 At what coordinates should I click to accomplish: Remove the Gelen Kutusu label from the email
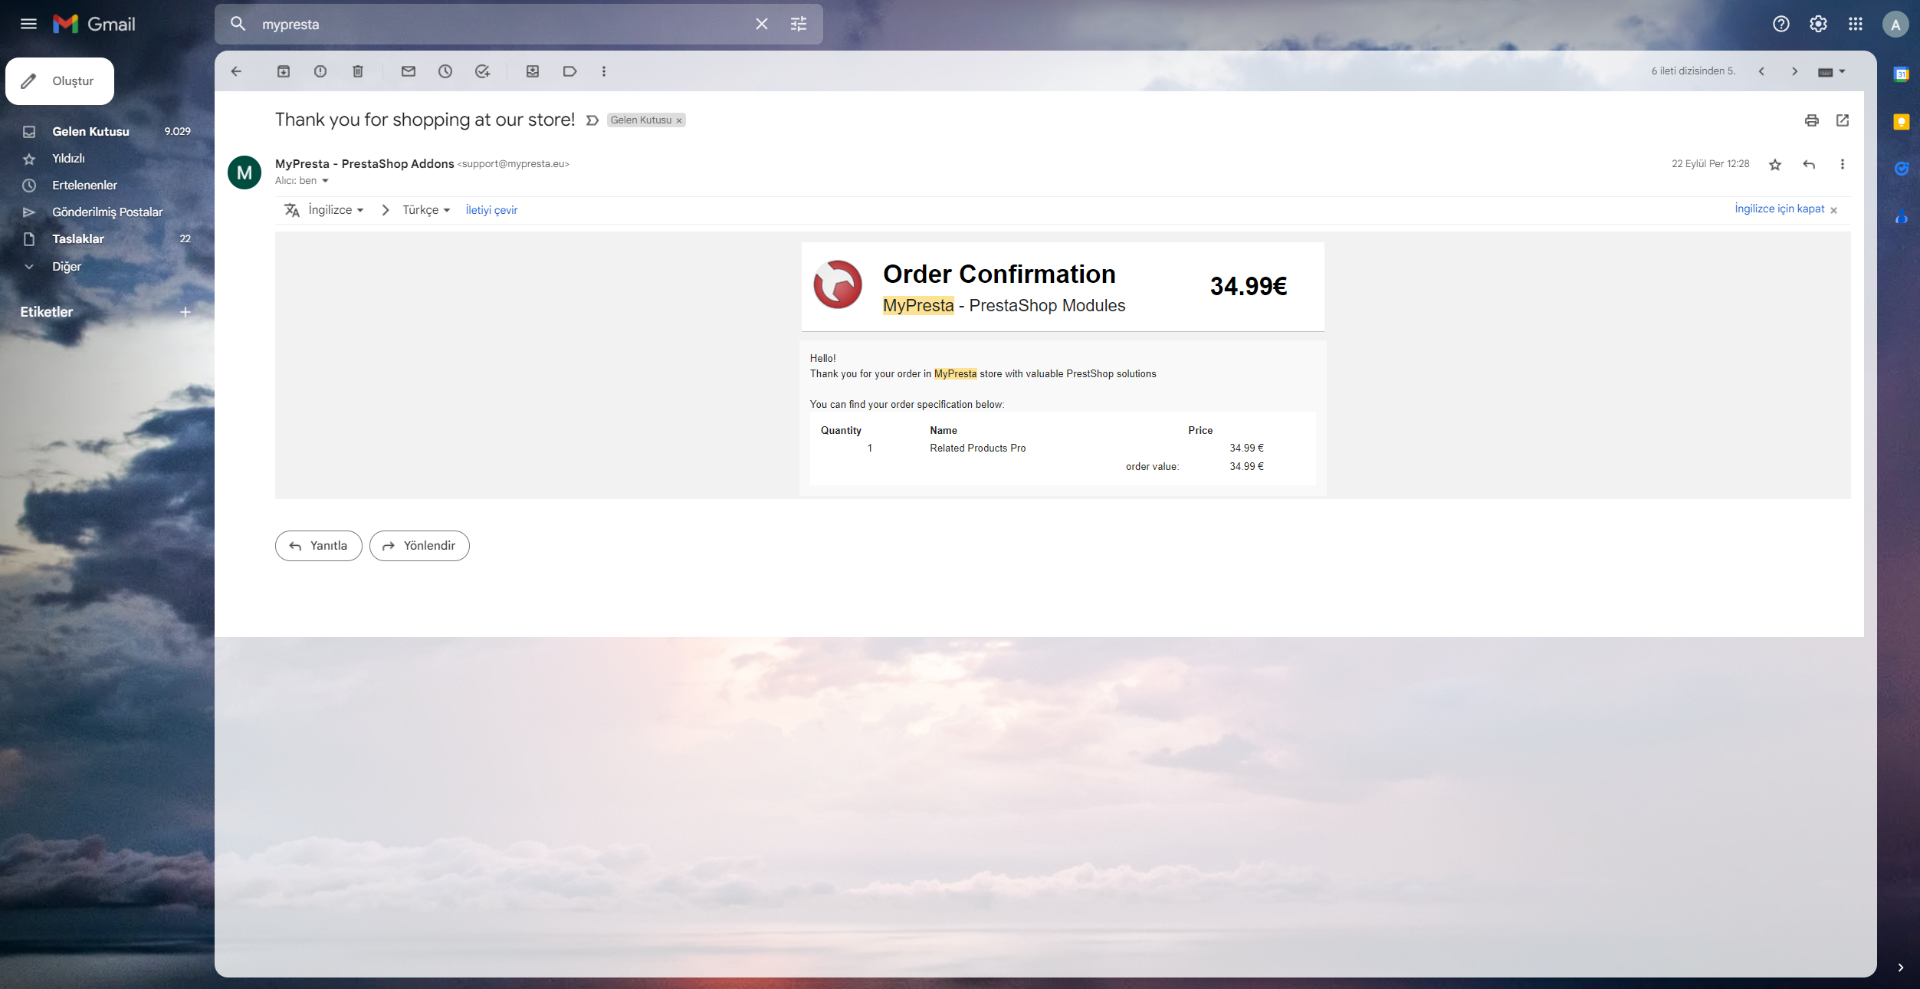click(679, 121)
